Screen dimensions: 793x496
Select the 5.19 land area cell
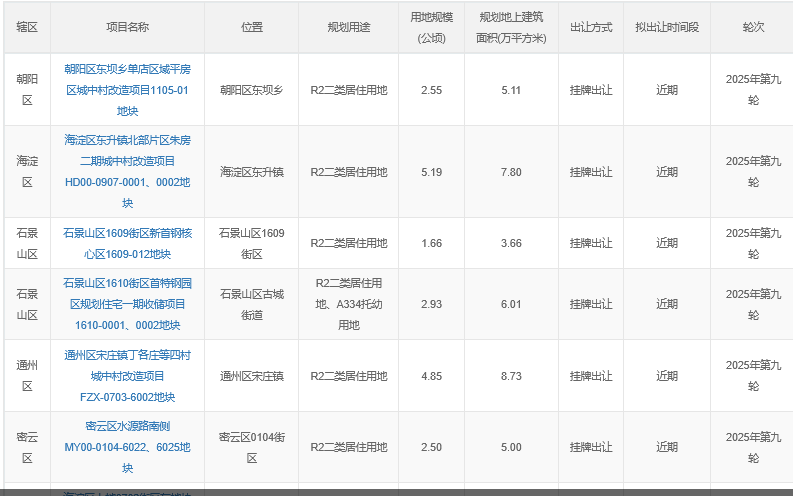(431, 172)
